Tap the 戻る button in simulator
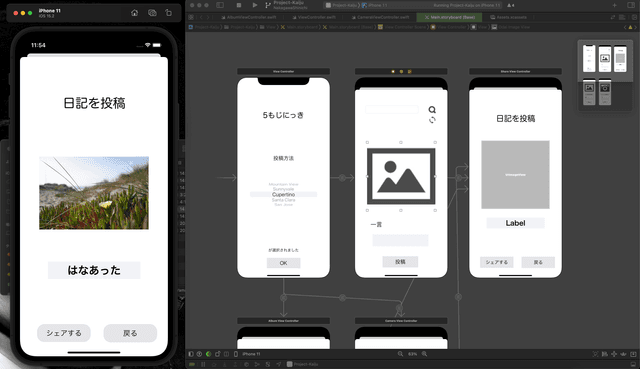Image resolution: width=640 pixels, height=369 pixels. coord(130,333)
